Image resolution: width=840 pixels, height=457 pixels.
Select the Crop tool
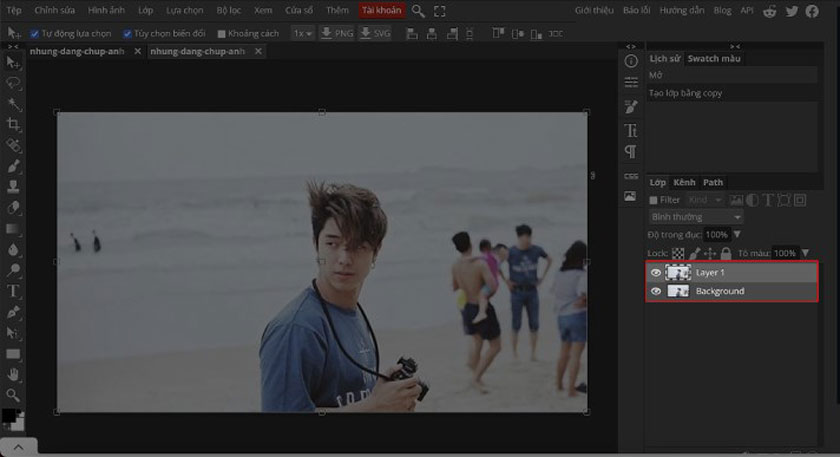[x=13, y=125]
